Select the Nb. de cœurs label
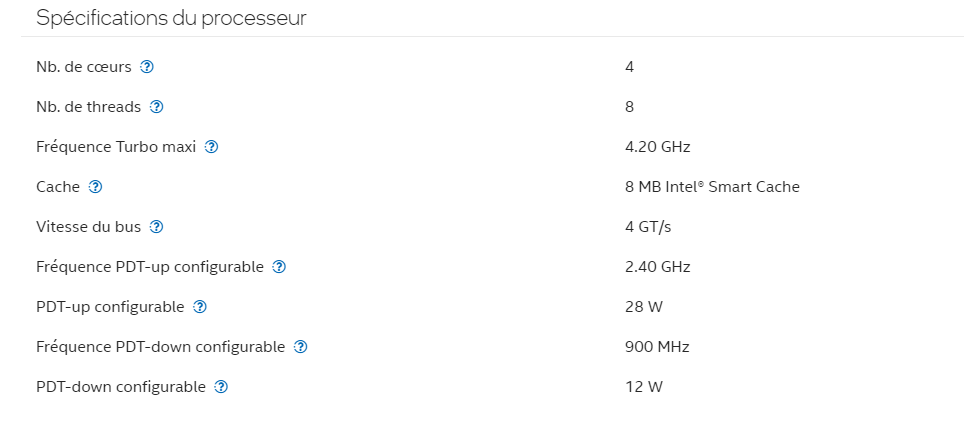 (84, 67)
